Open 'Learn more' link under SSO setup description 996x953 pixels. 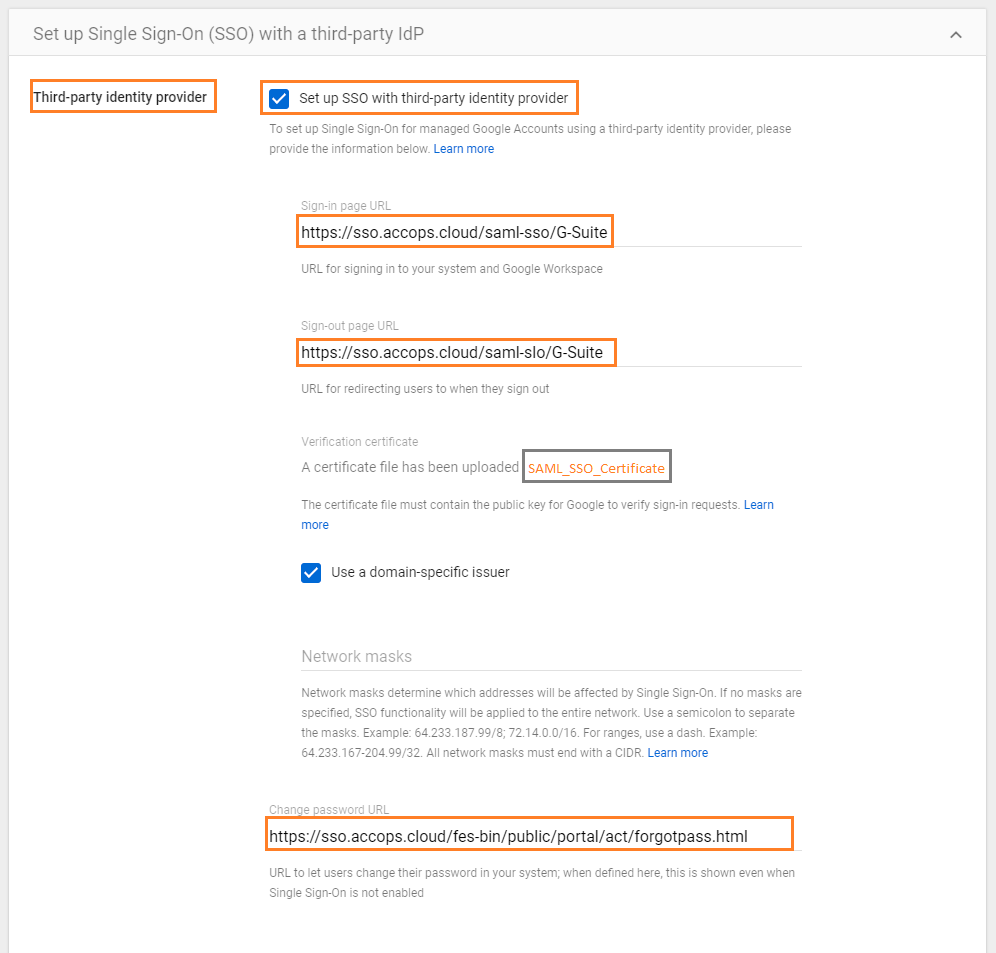(x=463, y=149)
